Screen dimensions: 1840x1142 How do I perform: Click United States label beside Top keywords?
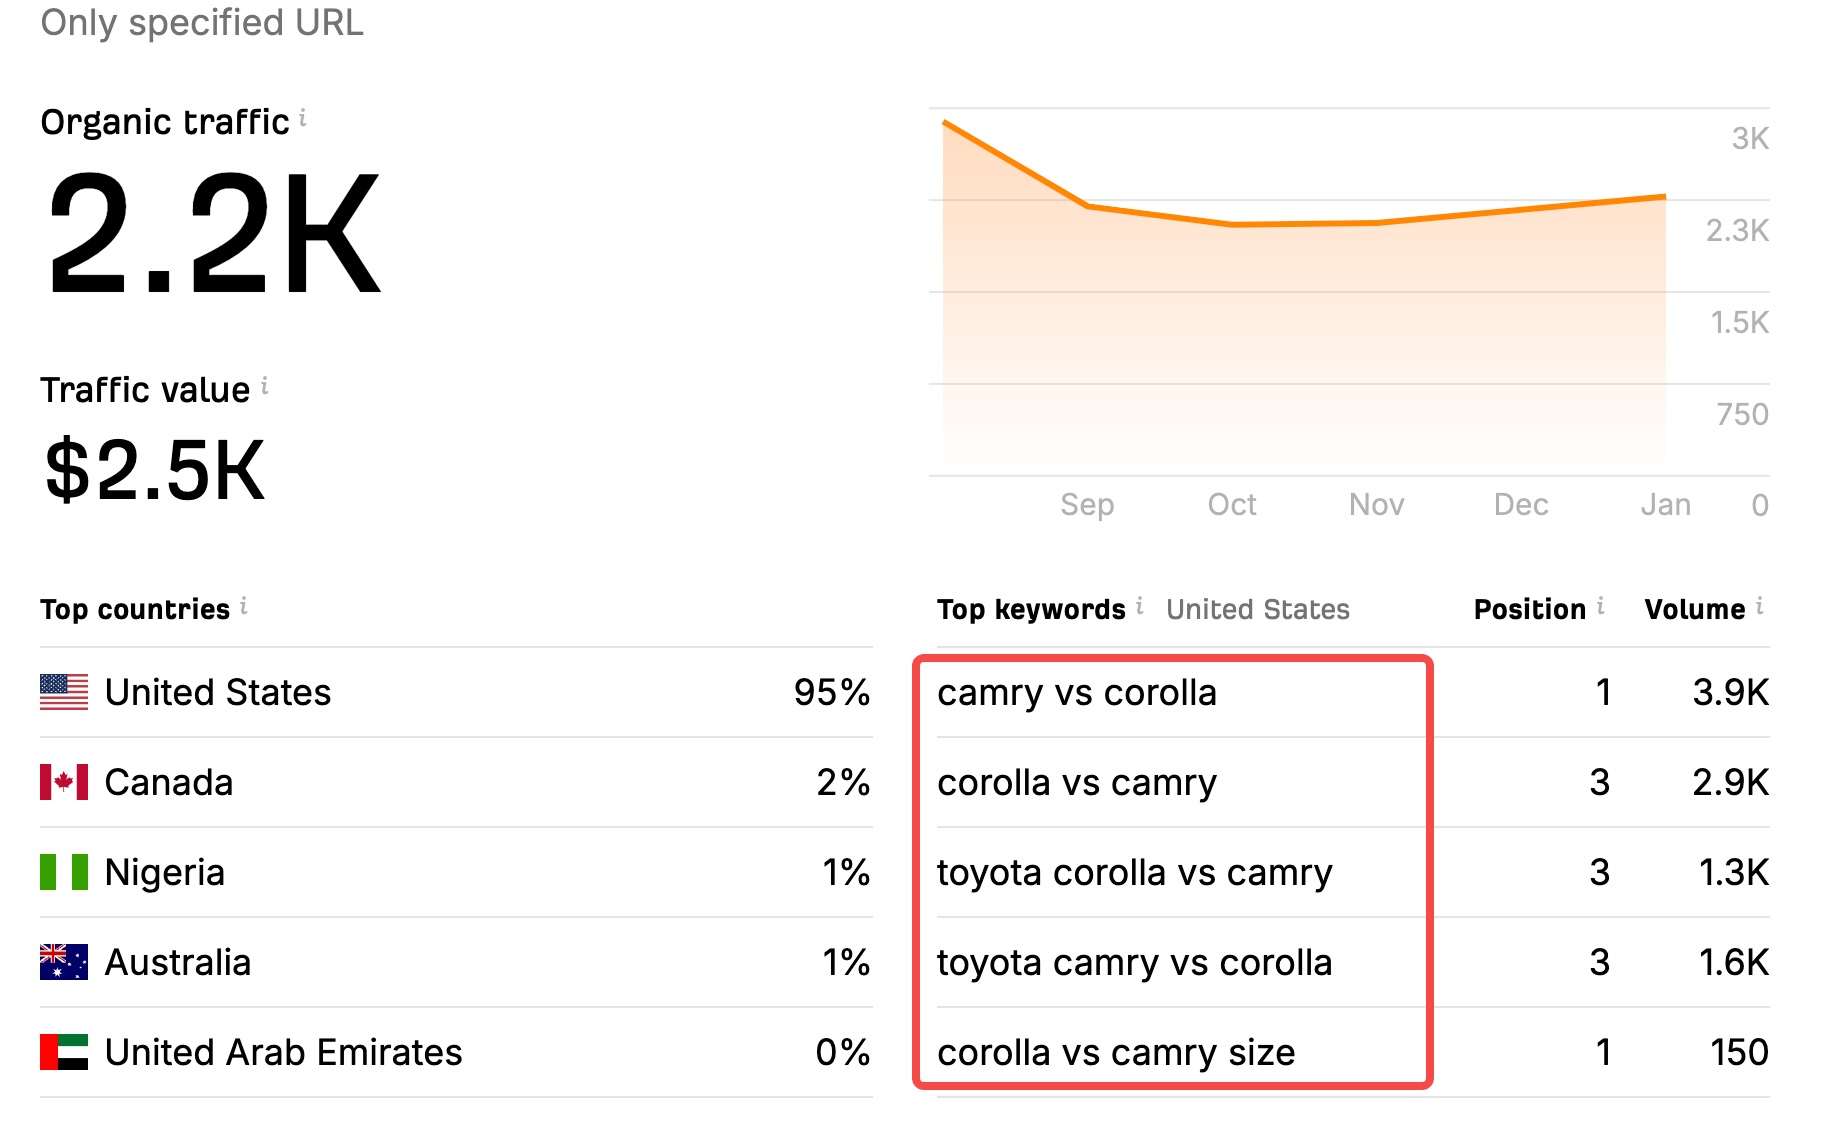(x=1257, y=609)
